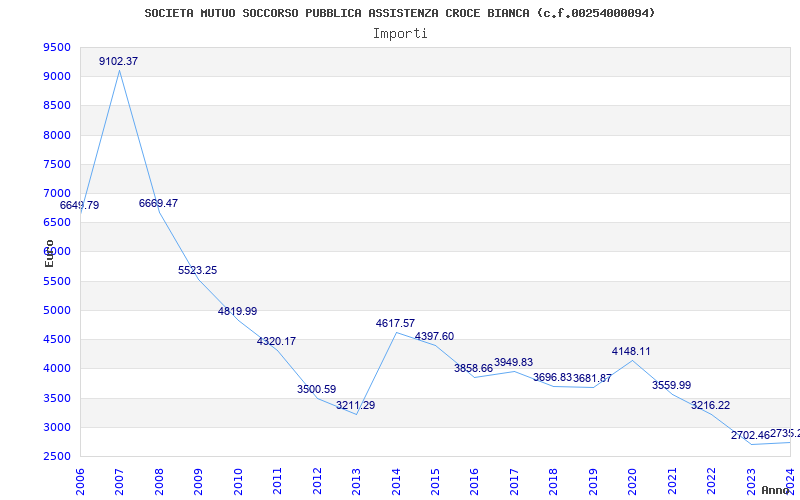Click the 2010 x-axis year label
The width and height of the screenshot is (800, 500).
(238, 481)
